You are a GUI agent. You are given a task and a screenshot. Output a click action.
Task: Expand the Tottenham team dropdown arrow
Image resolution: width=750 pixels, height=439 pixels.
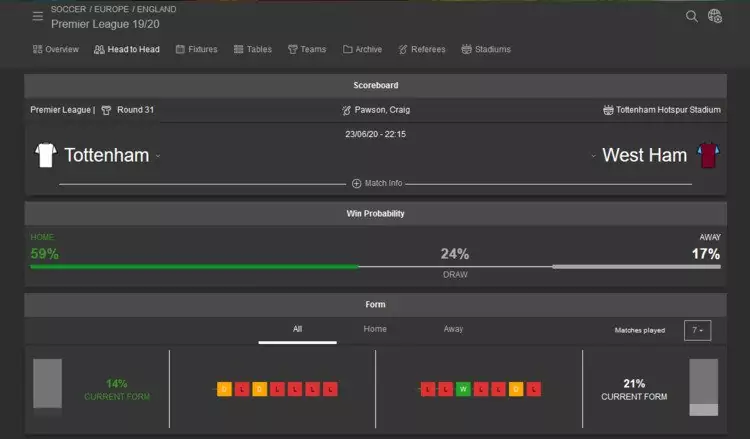click(x=158, y=156)
